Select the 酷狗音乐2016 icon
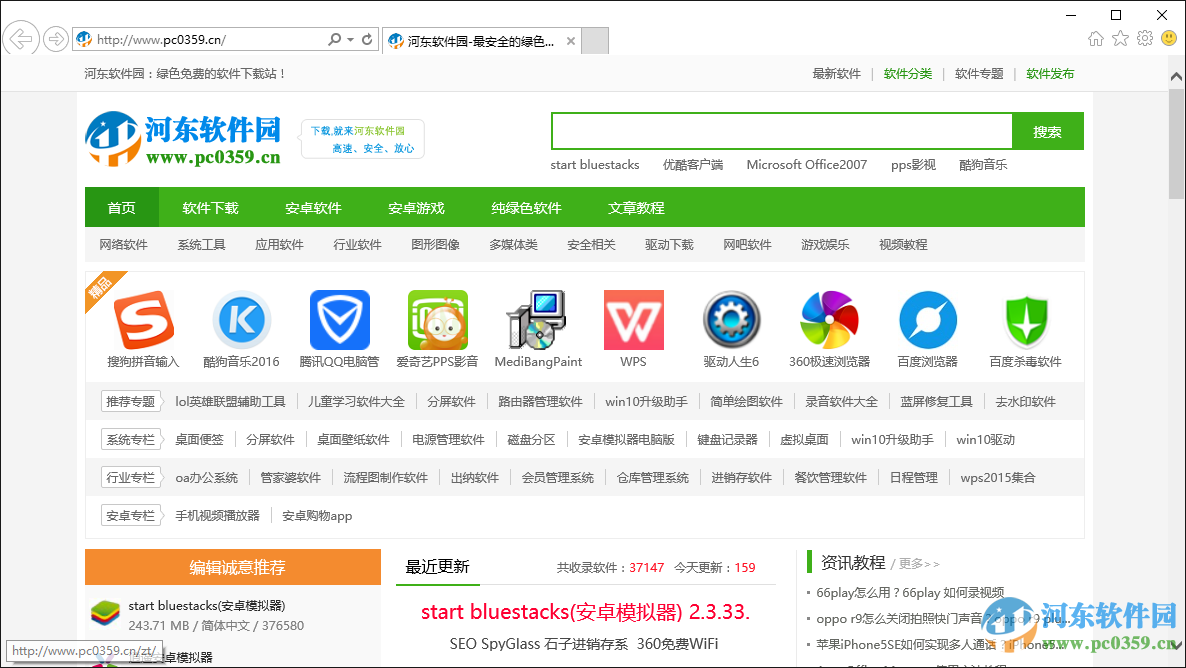This screenshot has width=1186, height=668. 241,318
